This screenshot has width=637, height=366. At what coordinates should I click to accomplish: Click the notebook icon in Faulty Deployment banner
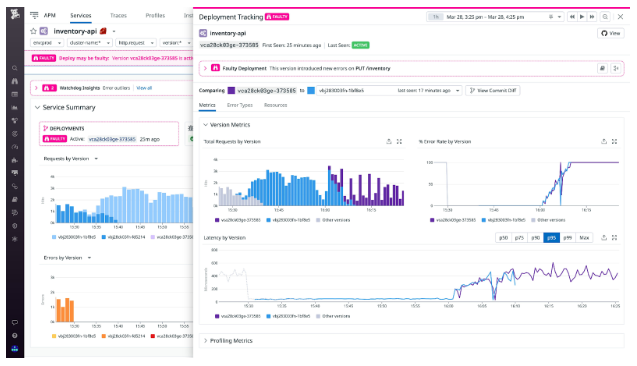[x=602, y=68]
